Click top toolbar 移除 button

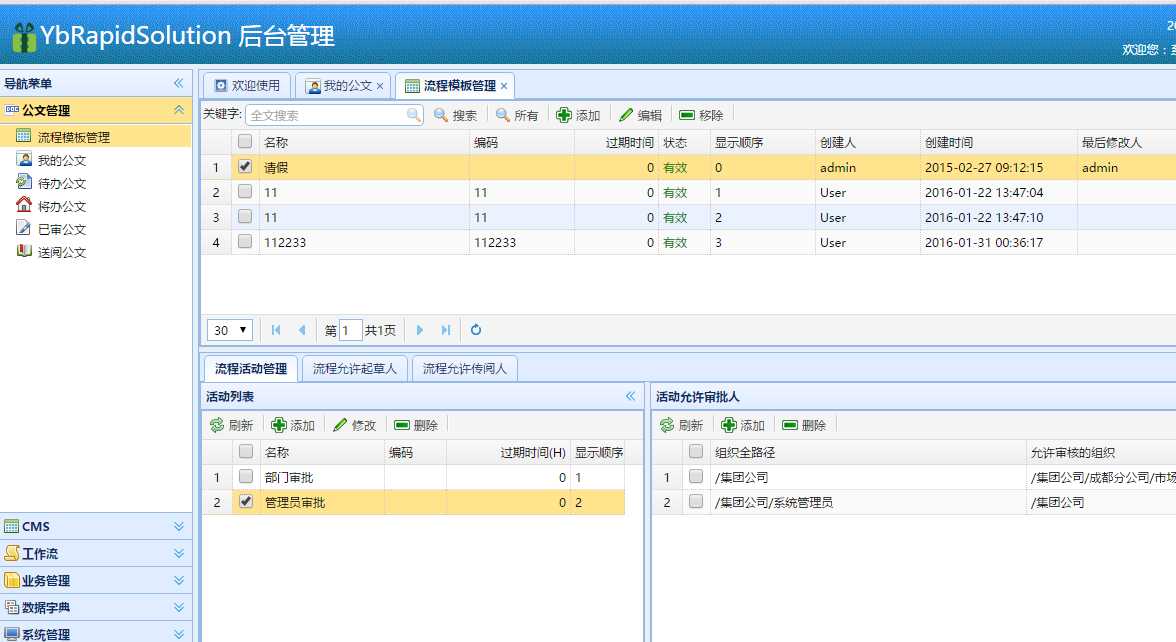point(701,115)
